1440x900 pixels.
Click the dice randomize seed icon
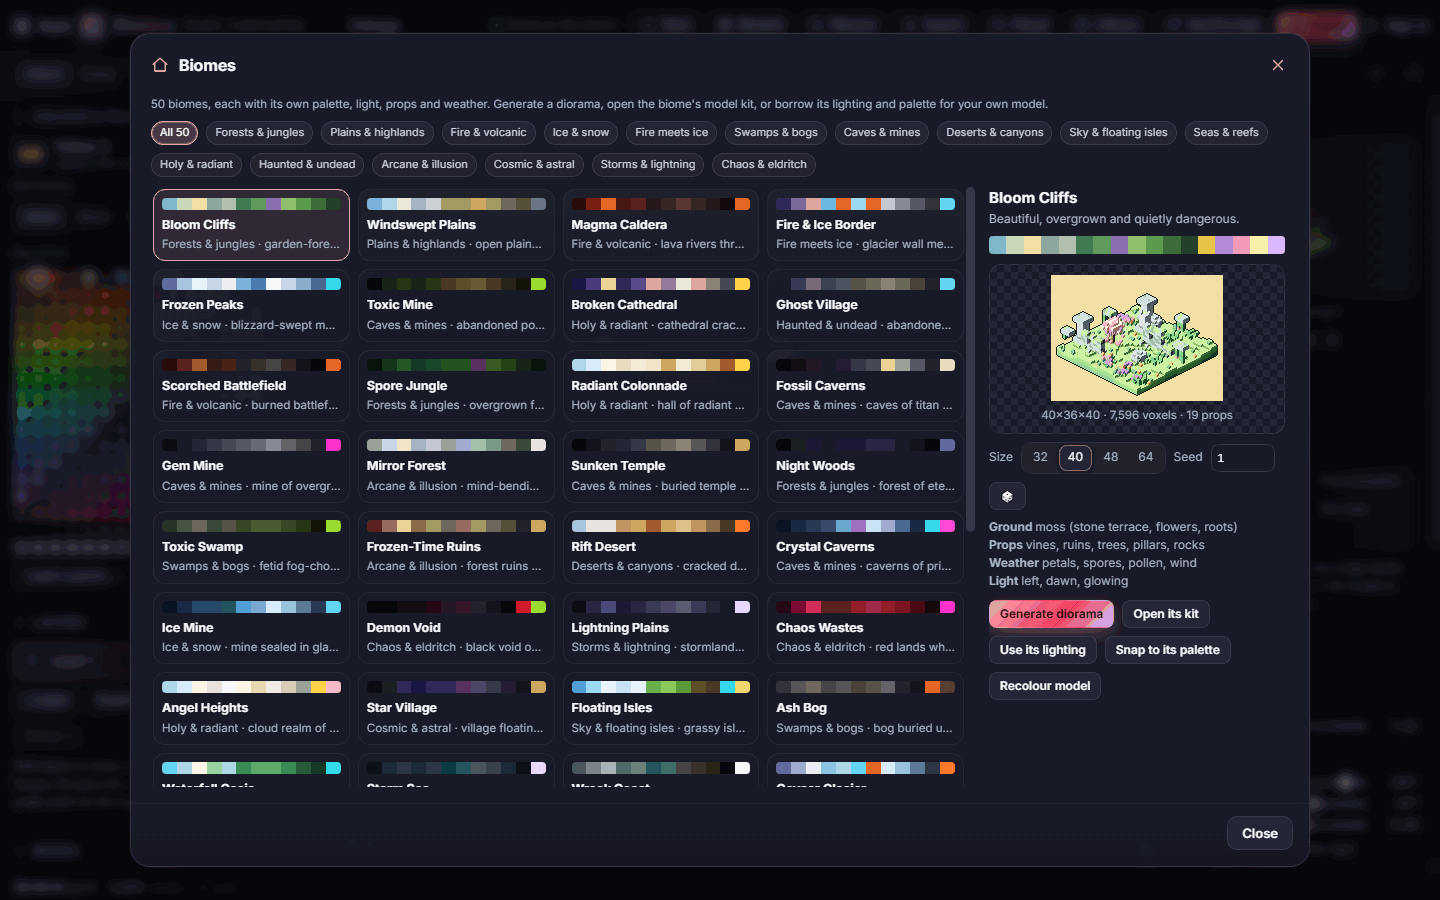point(1007,496)
